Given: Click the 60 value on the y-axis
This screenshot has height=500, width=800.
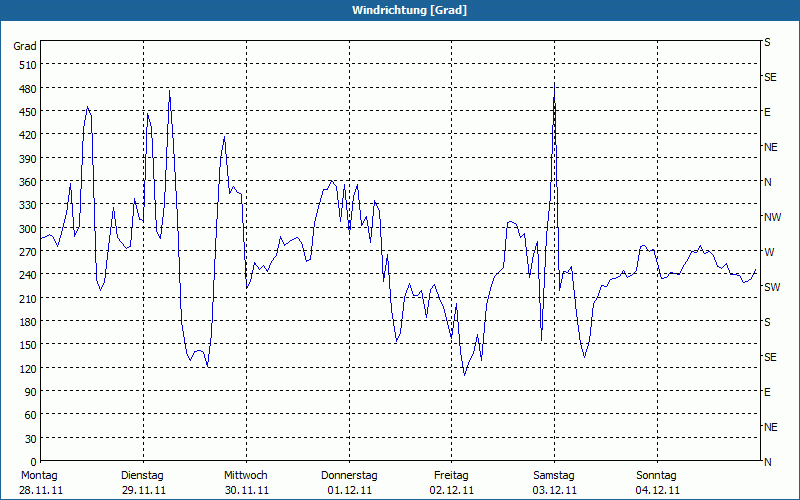Looking at the screenshot, I should [x=31, y=415].
